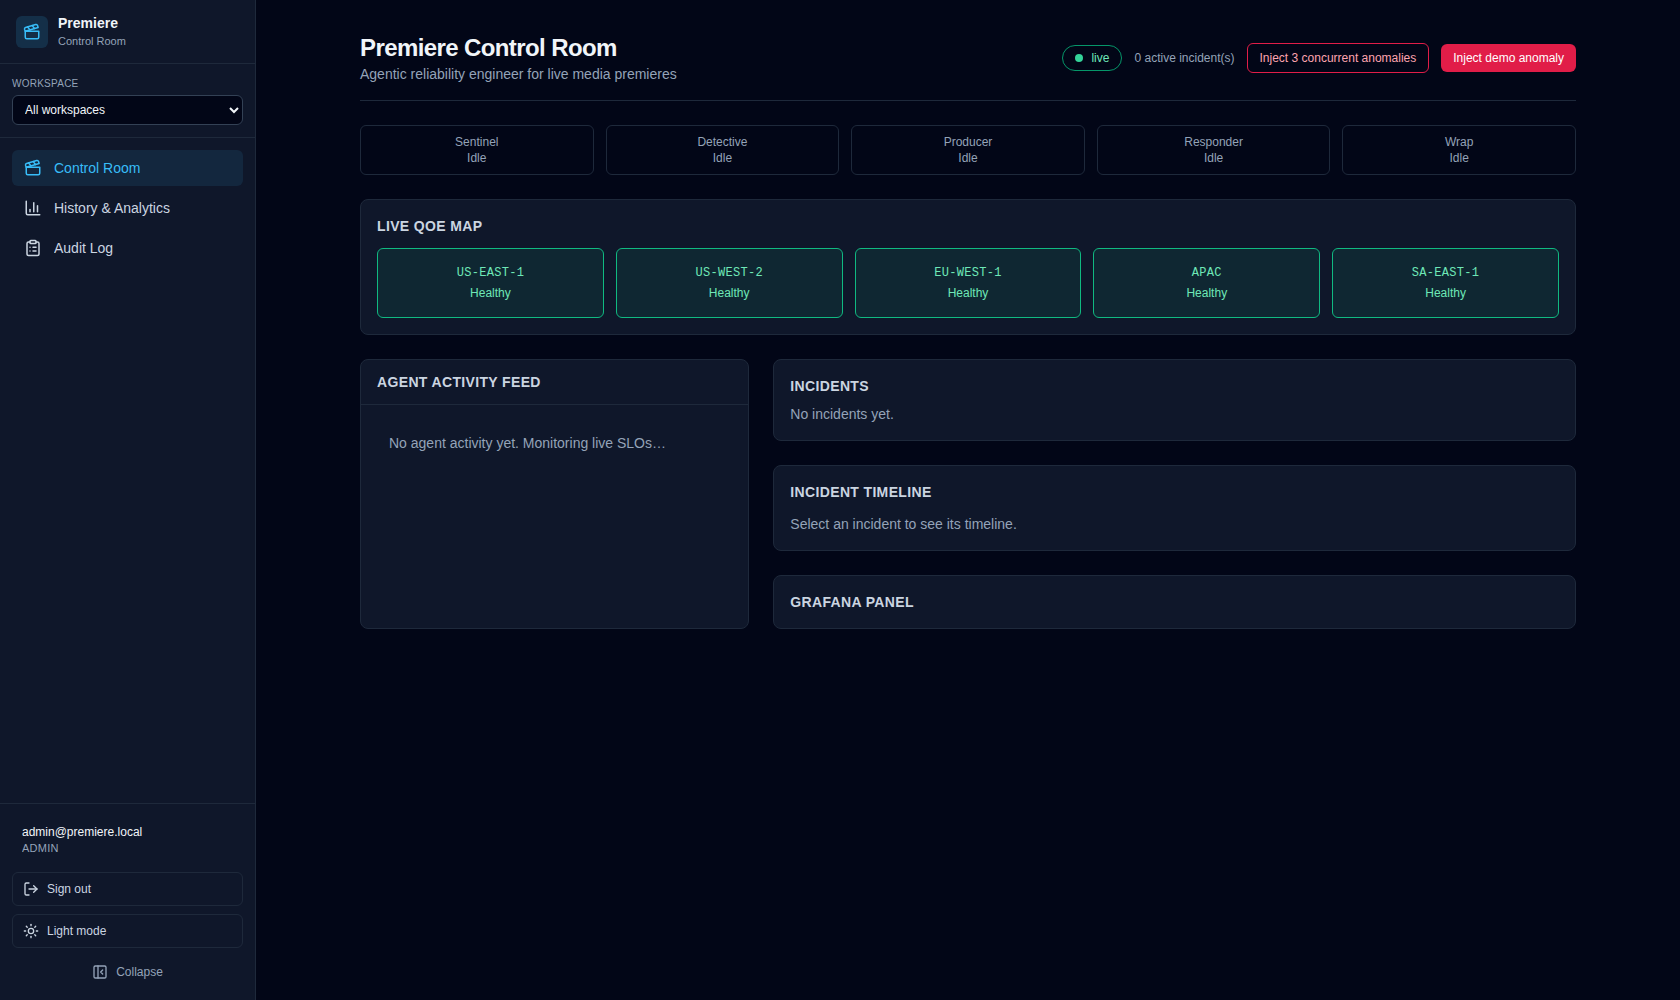
Task: Click the Sign out arrow icon
Action: (x=31, y=889)
